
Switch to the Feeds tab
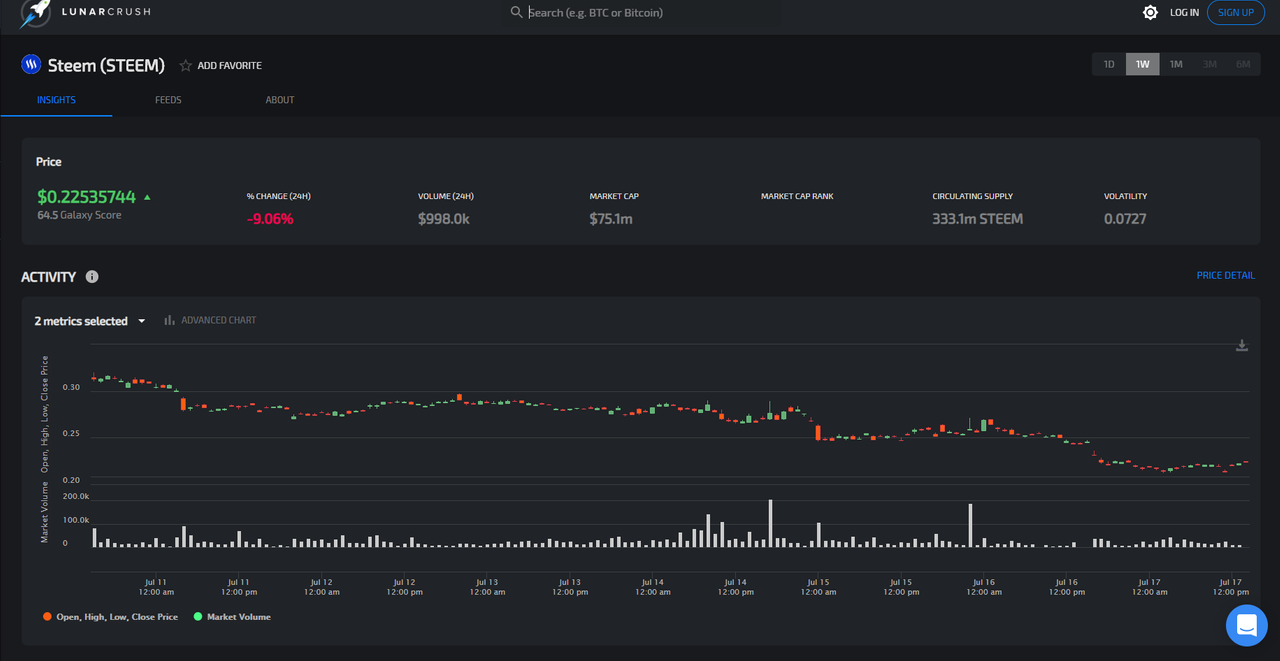(168, 100)
